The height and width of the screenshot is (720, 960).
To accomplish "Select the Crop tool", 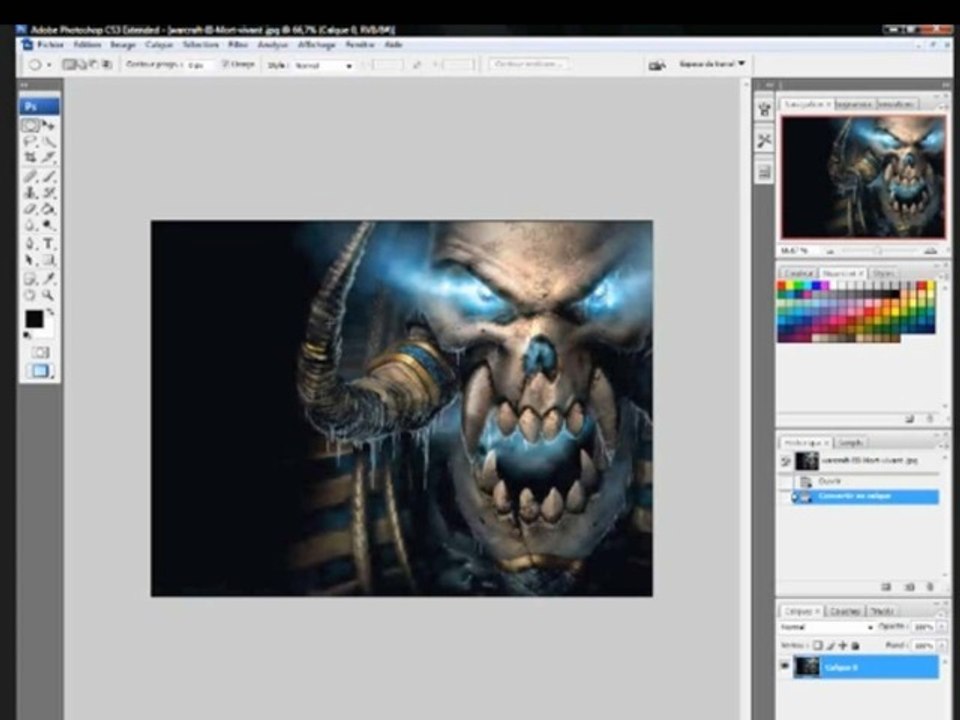I will [31, 157].
